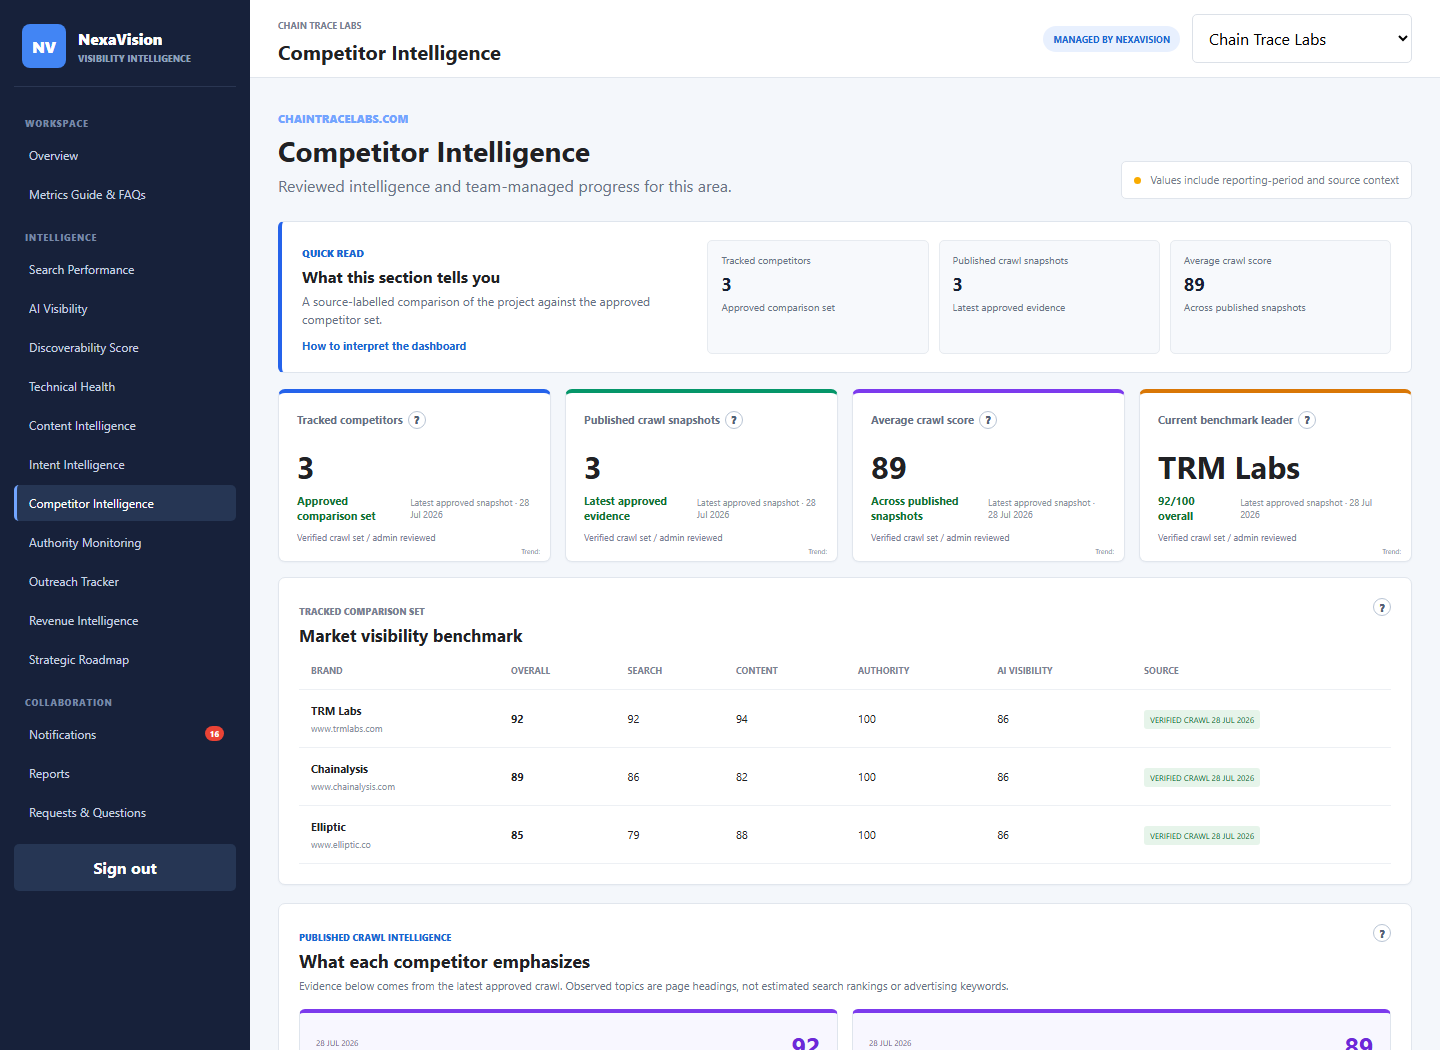Click the reporting-period context notice

[1266, 180]
